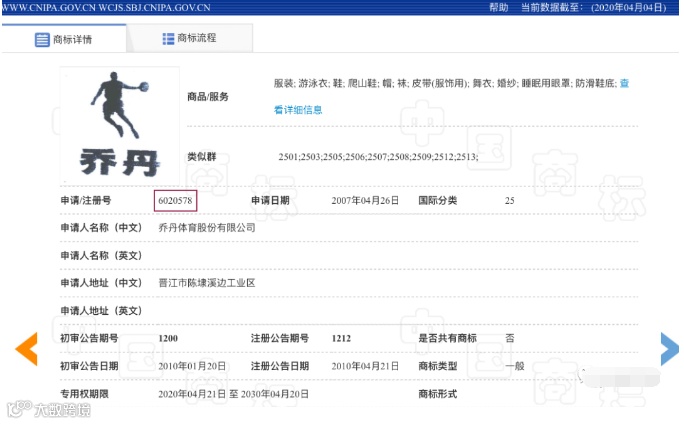The height and width of the screenshot is (424, 684).
Task: Select applicant name 乔丹体育股份有限公司
Action: tap(207, 228)
